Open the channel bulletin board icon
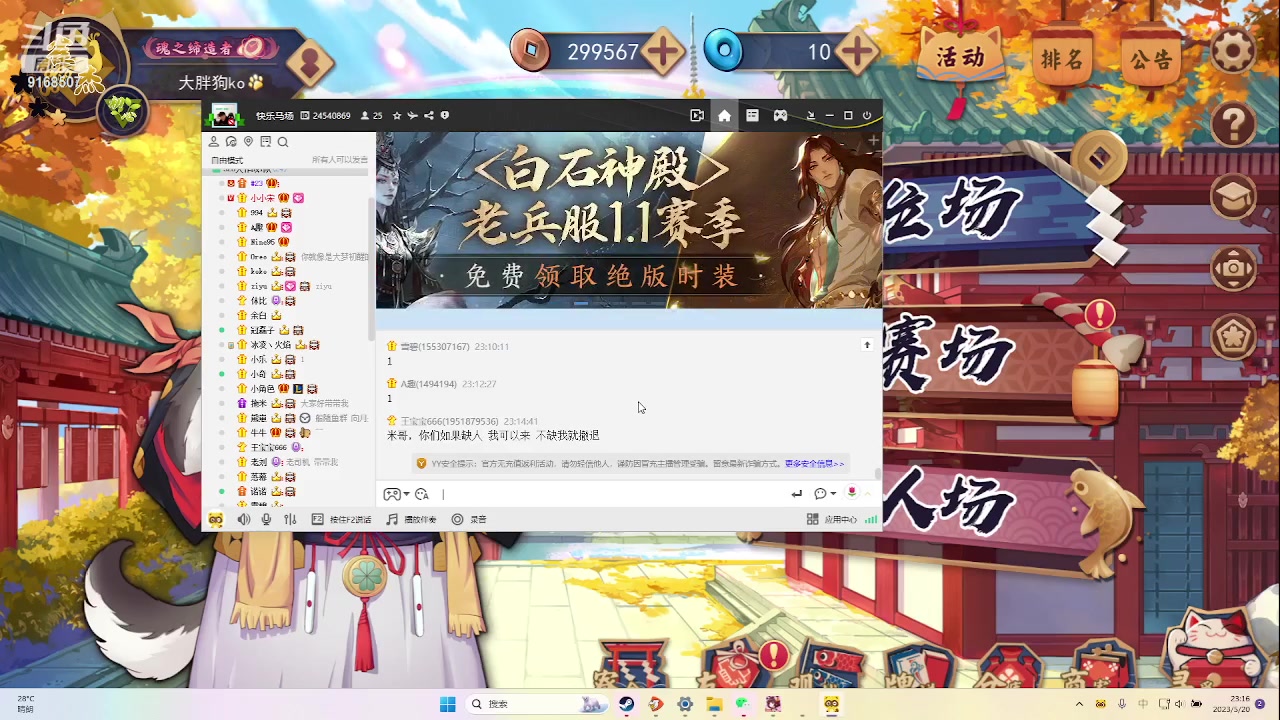 click(x=265, y=142)
